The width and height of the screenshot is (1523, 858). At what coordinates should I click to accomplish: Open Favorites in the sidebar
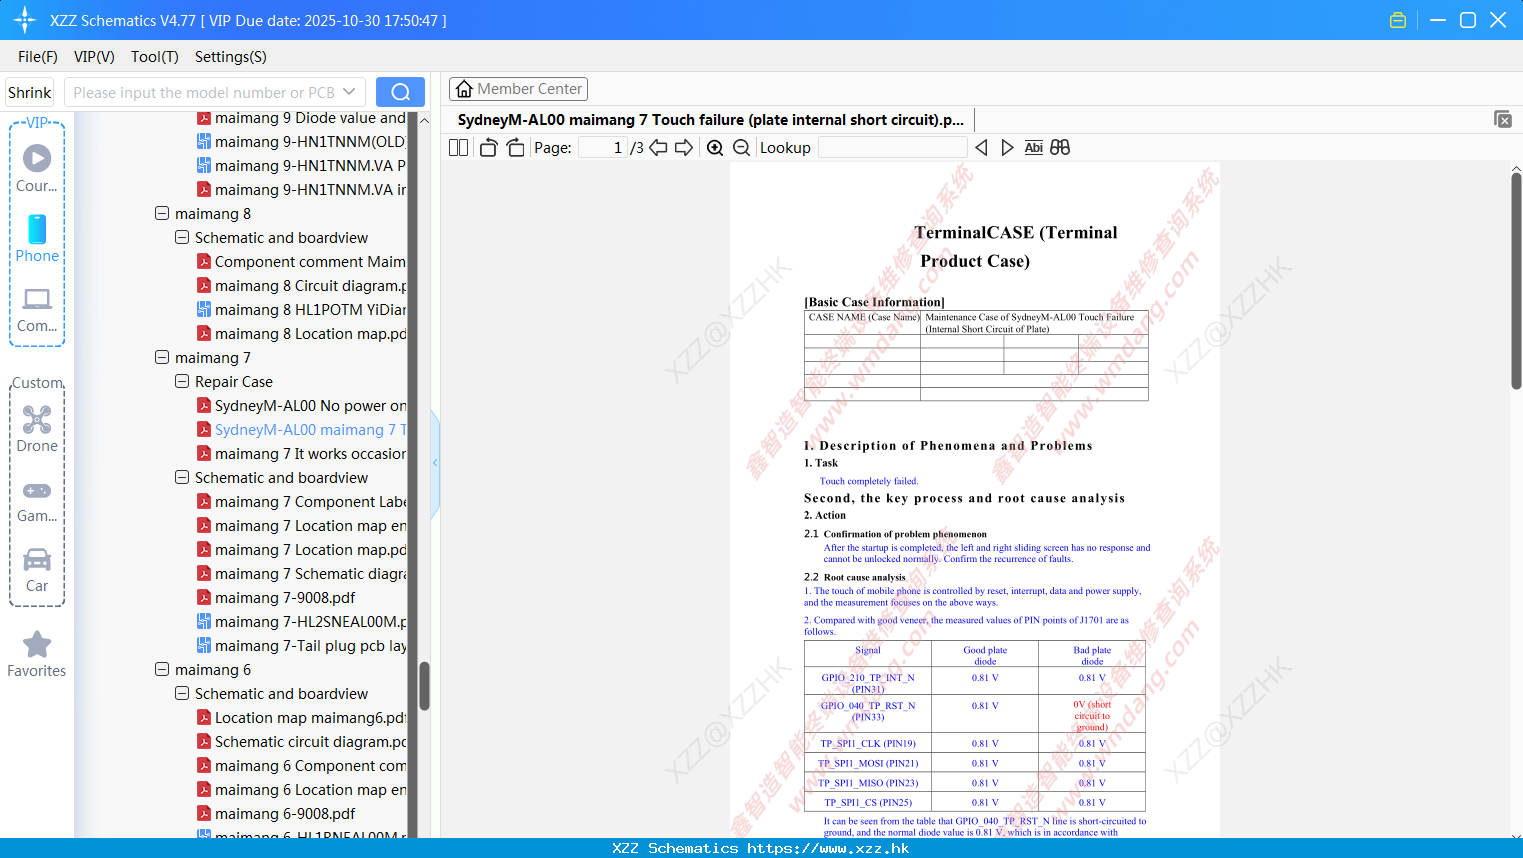[37, 655]
